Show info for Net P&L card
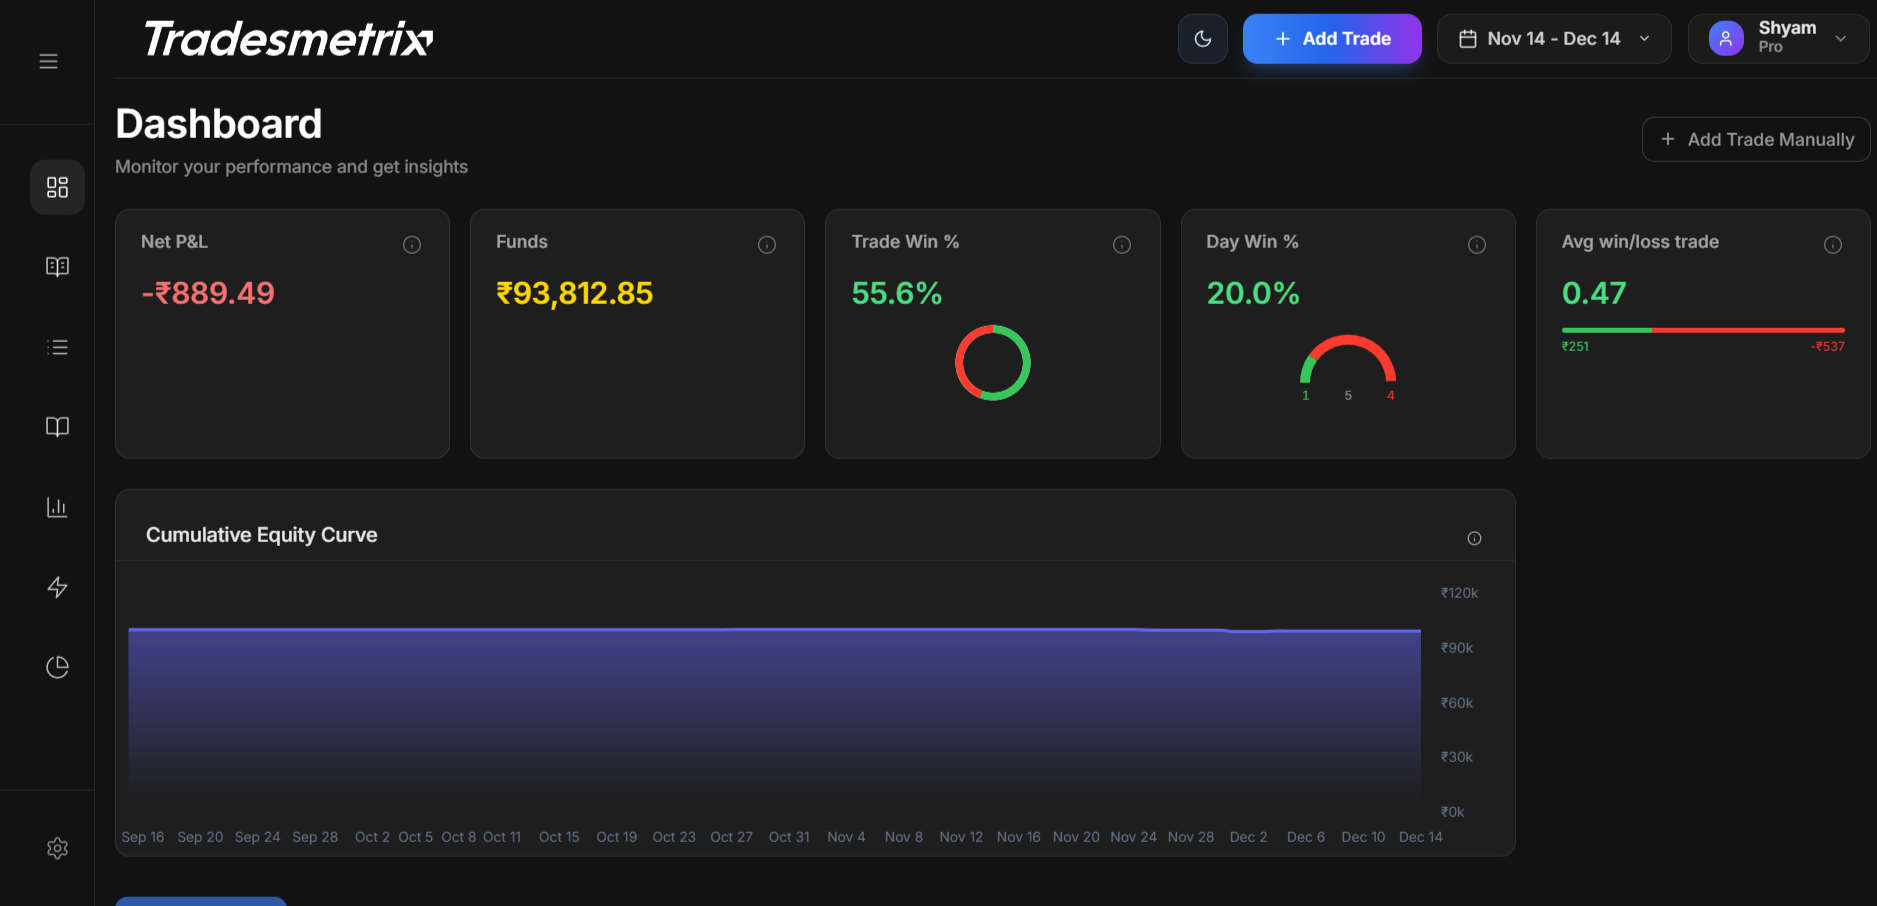 412,245
